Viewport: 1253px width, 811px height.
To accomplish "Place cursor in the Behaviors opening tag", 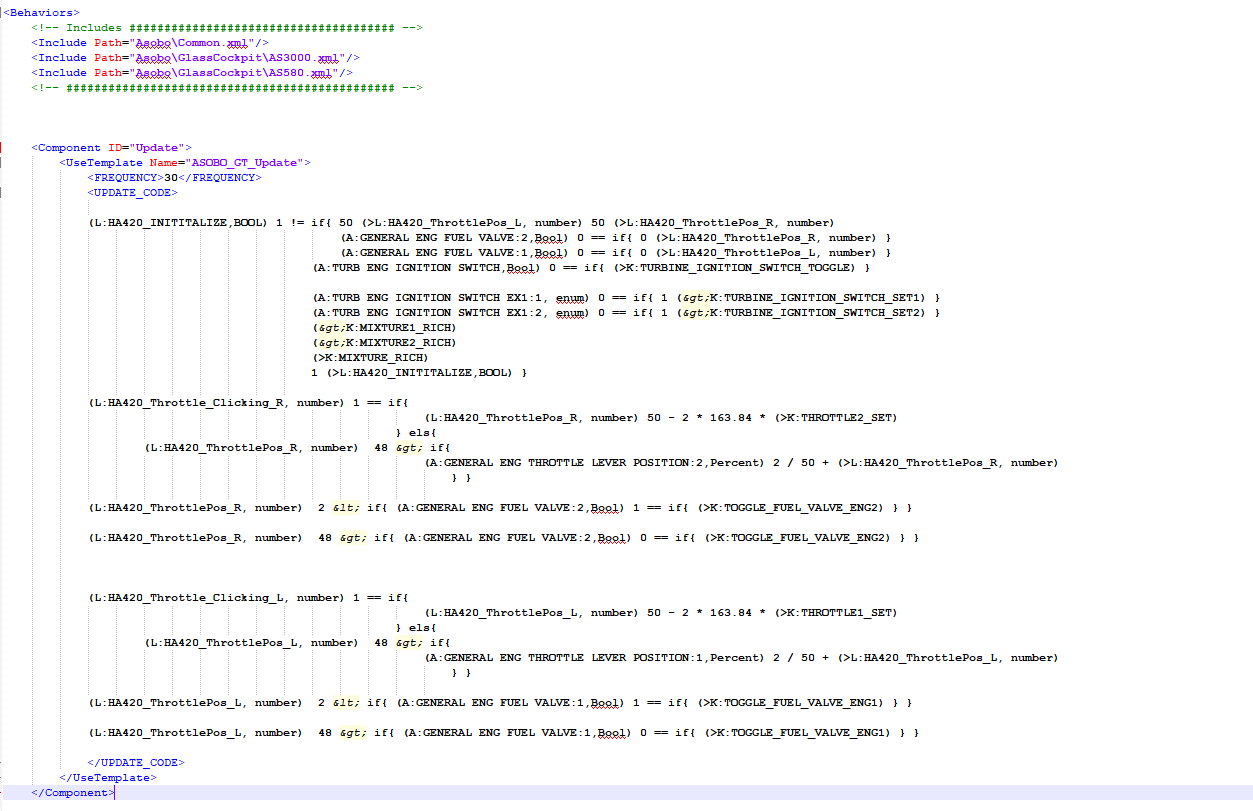I will click(40, 12).
